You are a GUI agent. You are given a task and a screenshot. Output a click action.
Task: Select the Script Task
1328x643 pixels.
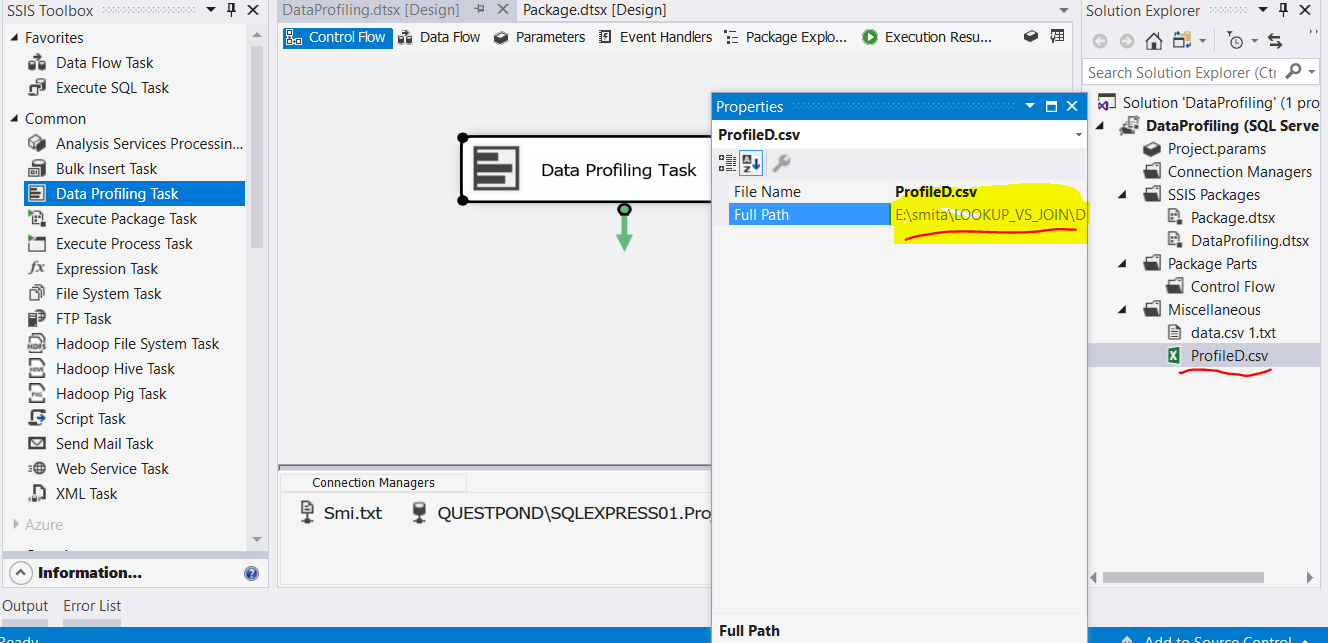(90, 419)
